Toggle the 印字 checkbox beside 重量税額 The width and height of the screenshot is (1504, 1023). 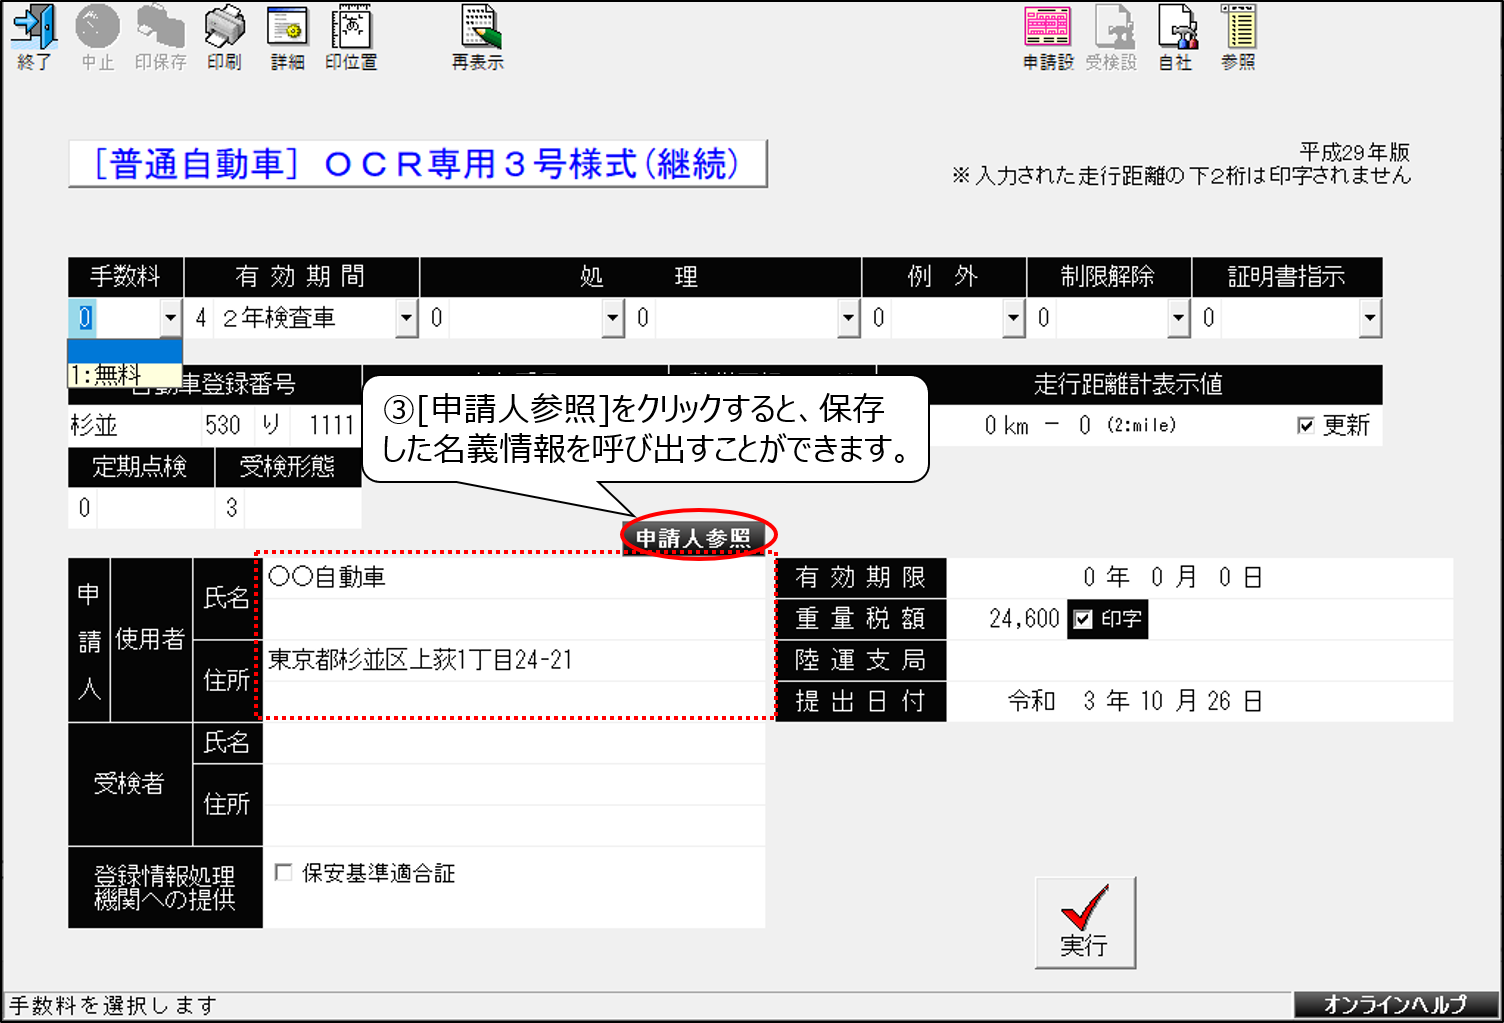(1082, 619)
